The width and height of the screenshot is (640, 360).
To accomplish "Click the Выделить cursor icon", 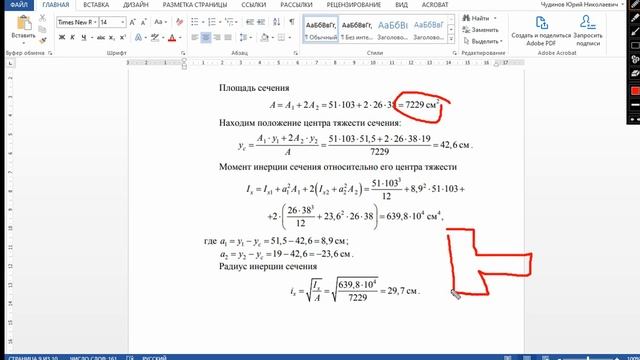I will coord(466,41).
